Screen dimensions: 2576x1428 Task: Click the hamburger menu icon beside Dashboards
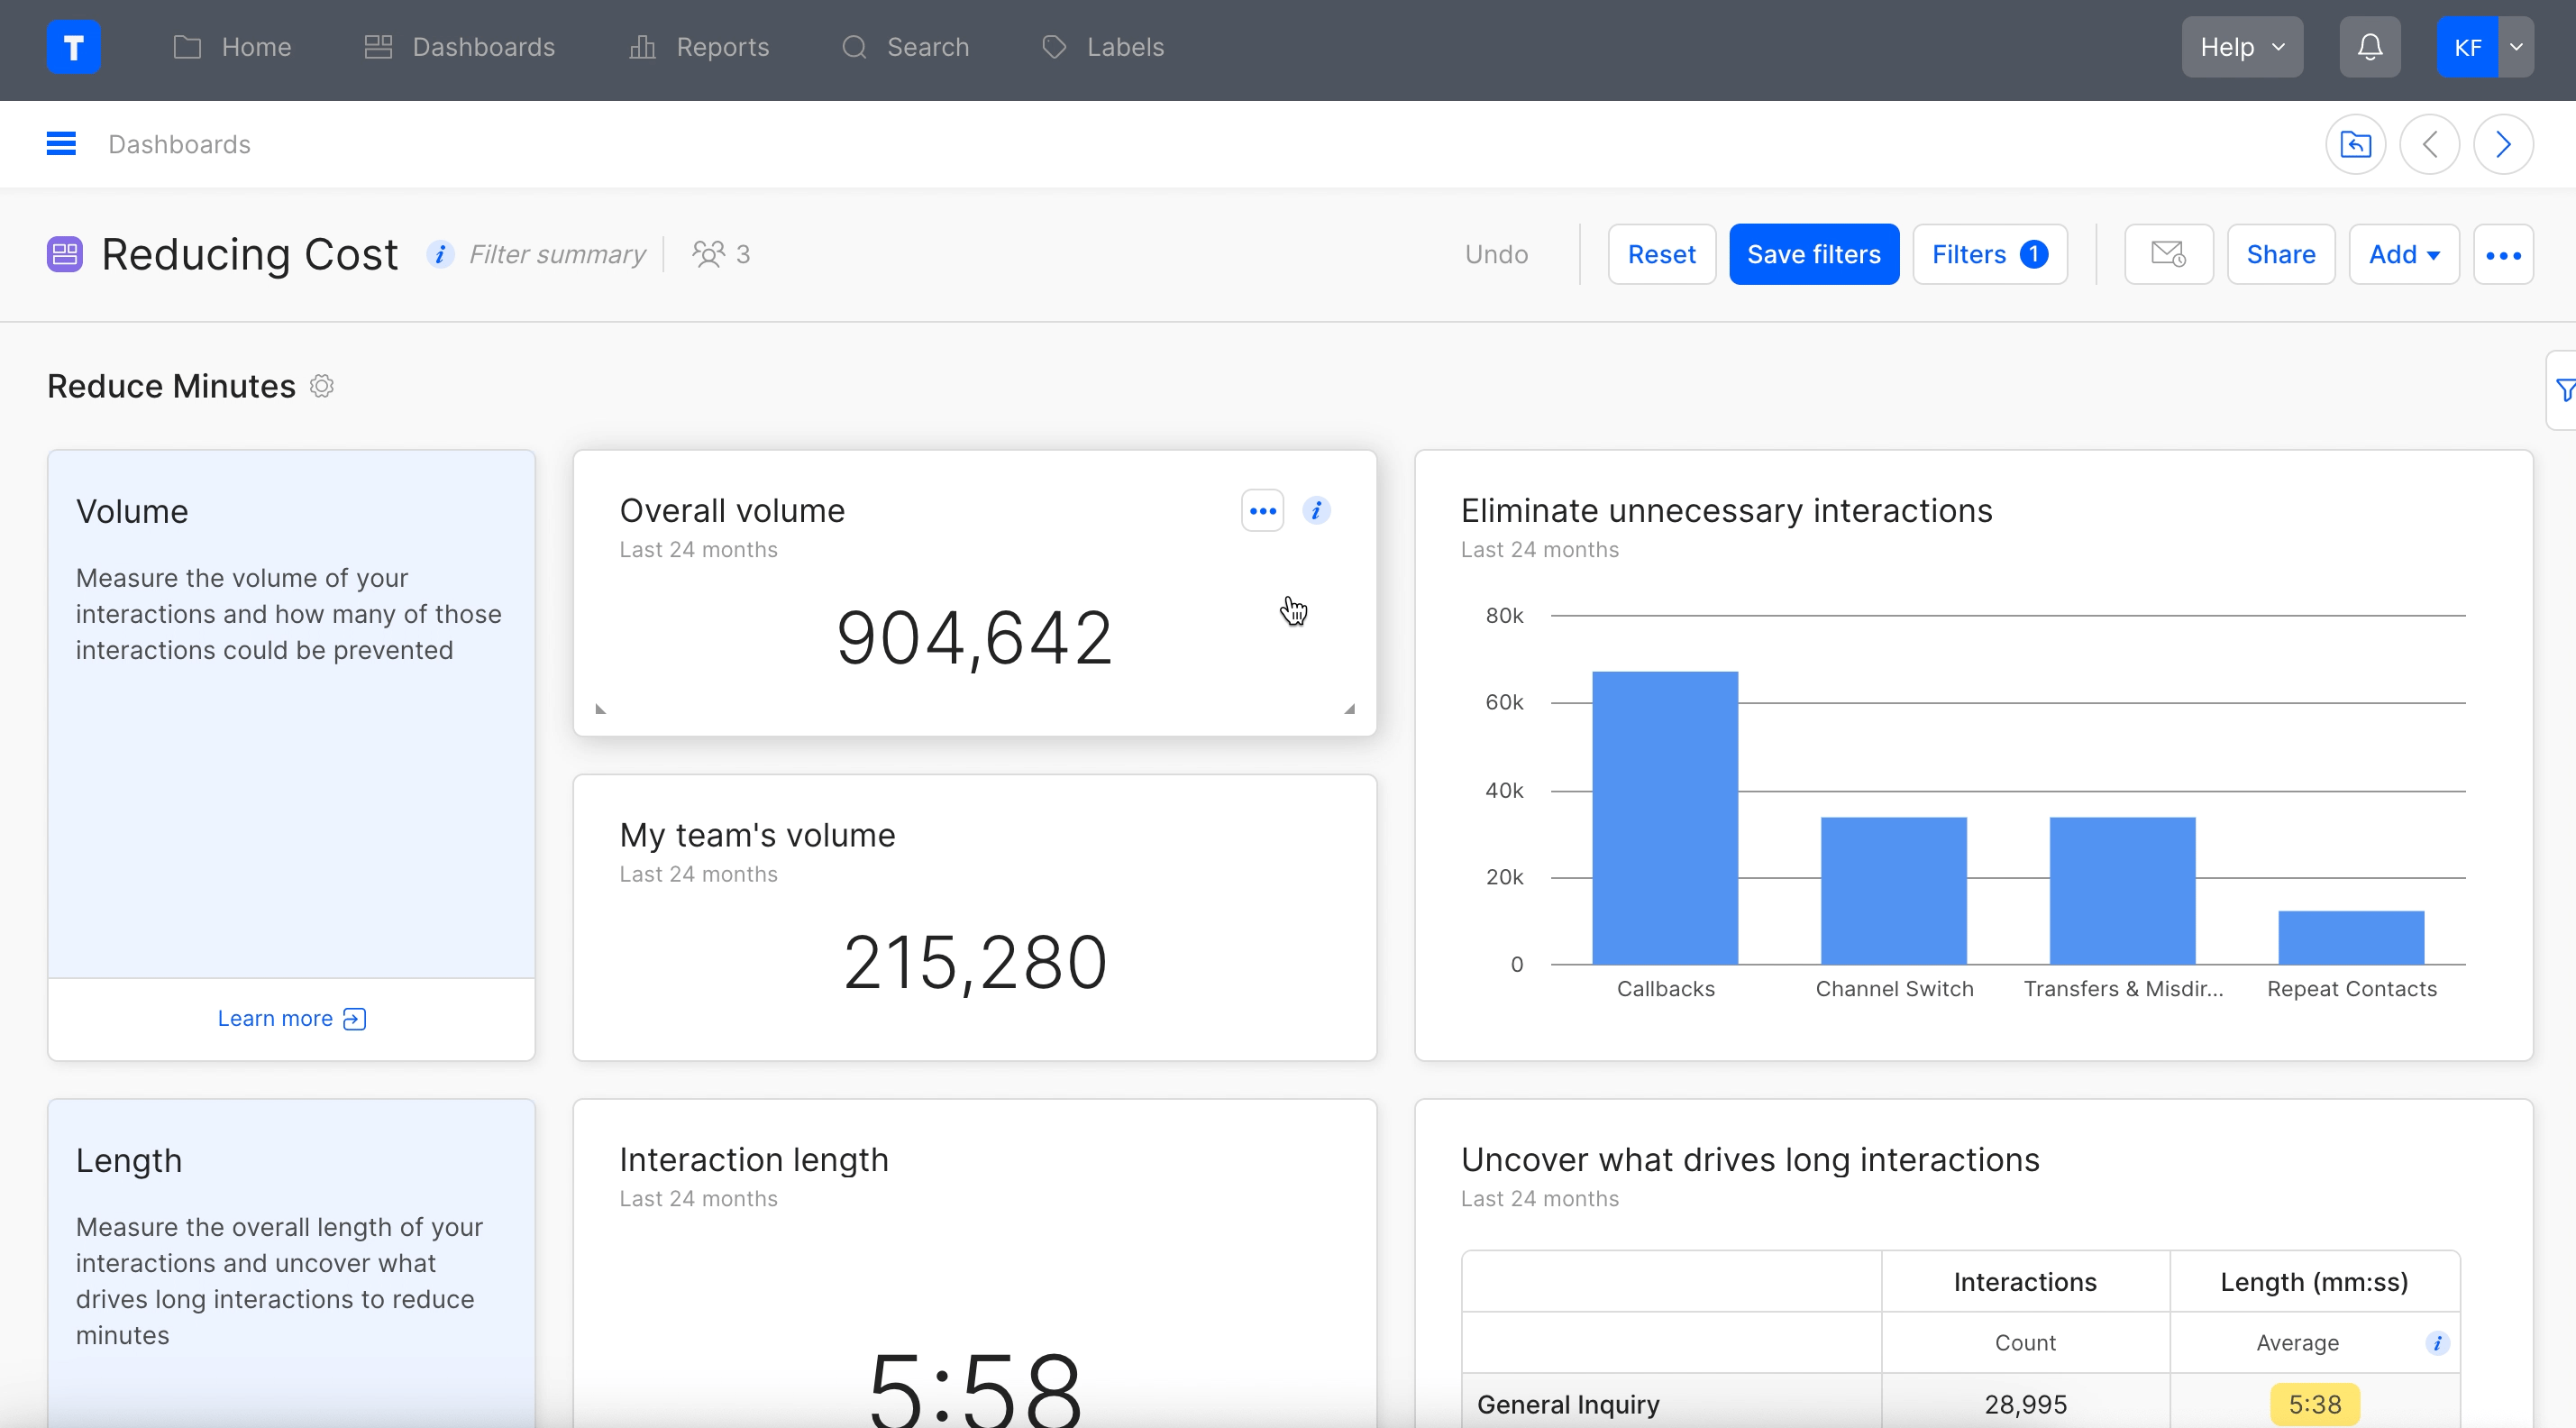click(61, 144)
